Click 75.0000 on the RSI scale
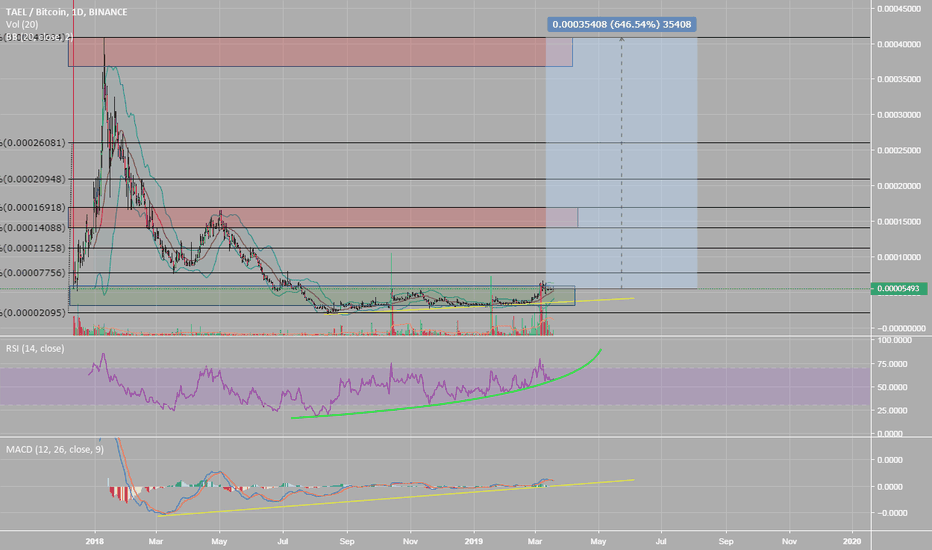 click(894, 364)
